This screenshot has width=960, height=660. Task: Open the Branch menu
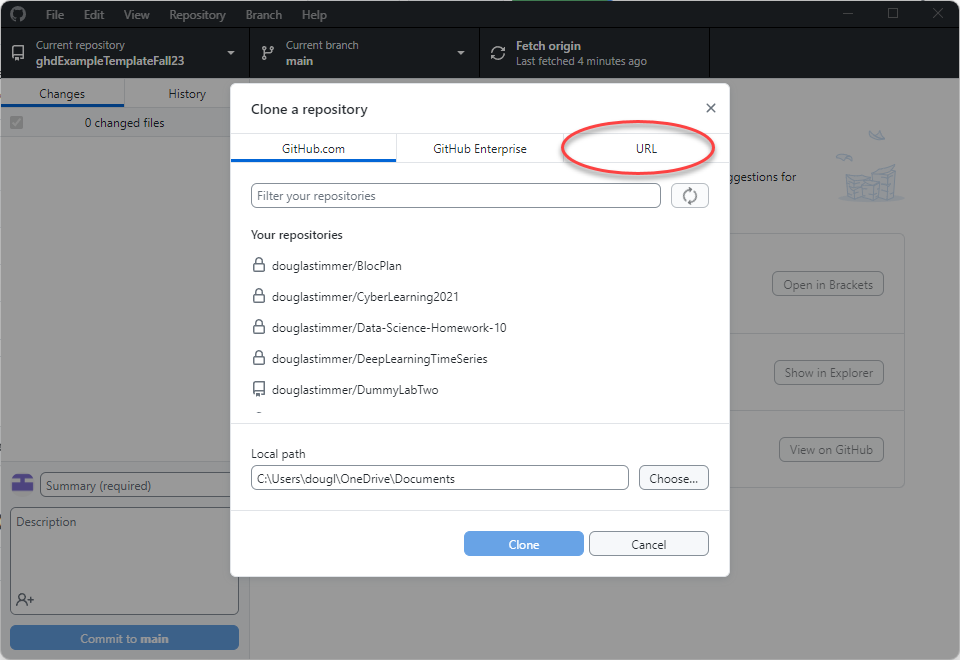pyautogui.click(x=264, y=15)
